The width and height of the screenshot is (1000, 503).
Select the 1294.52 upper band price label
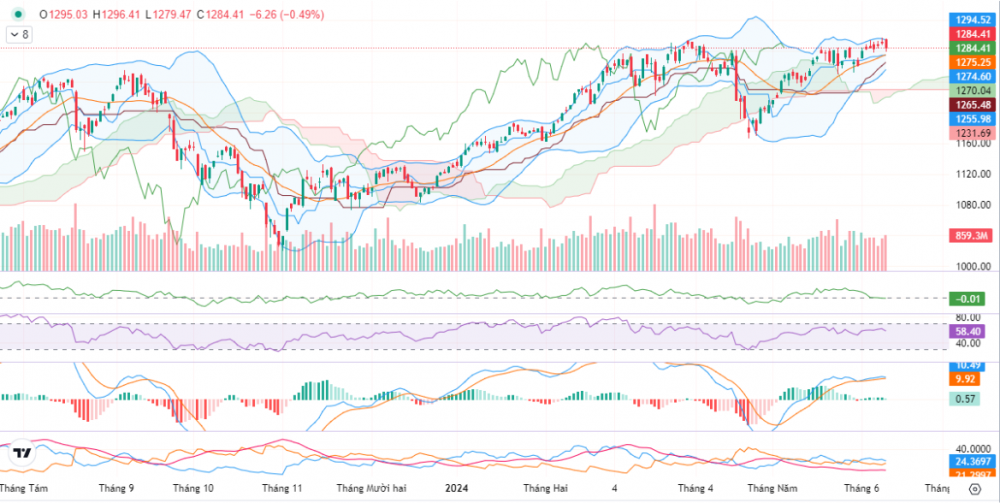point(968,20)
